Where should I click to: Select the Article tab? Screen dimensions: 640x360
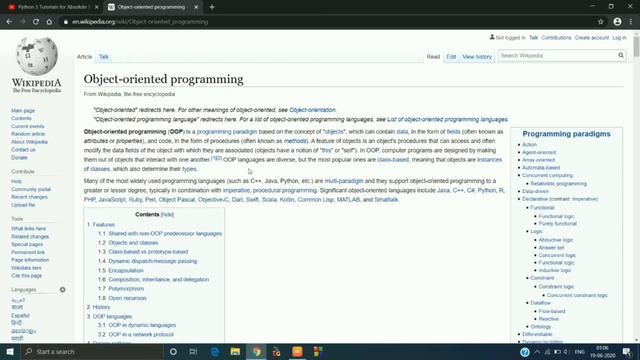pyautogui.click(x=84, y=57)
